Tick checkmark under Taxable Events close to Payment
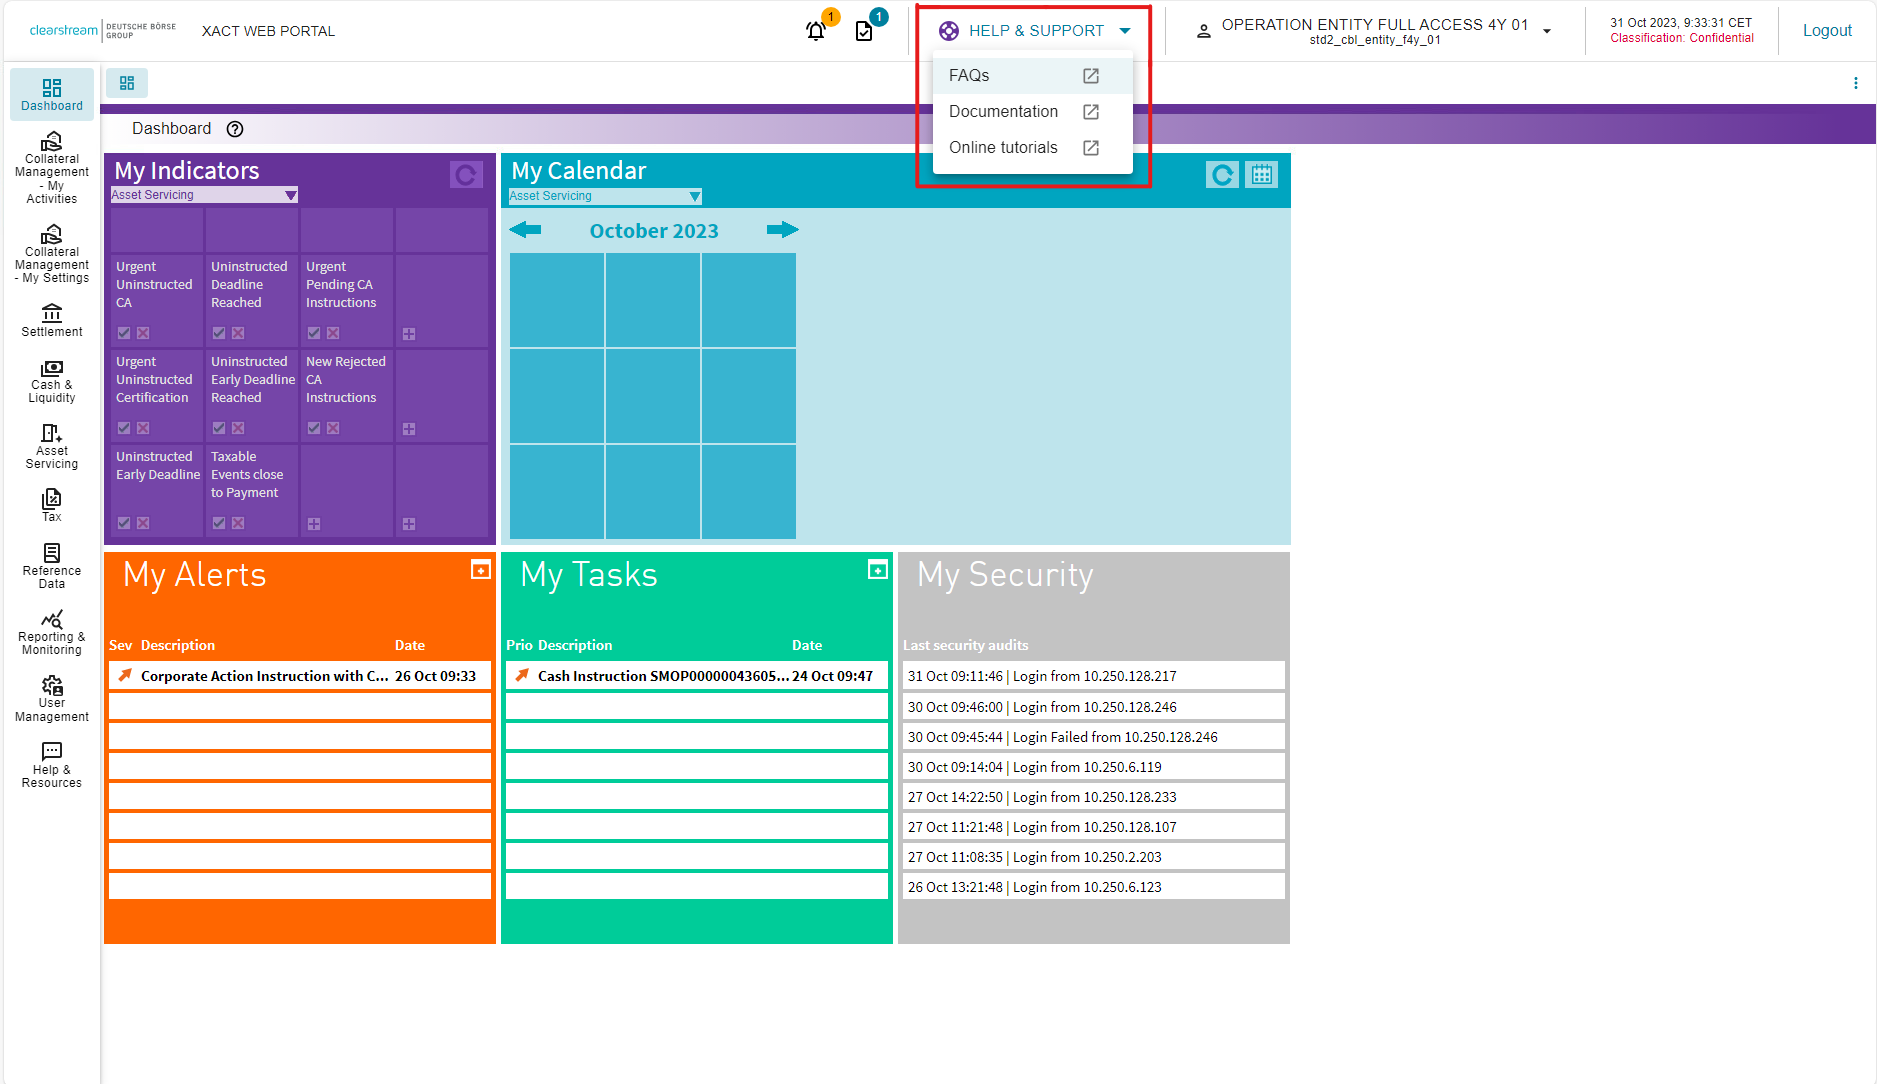 click(219, 523)
